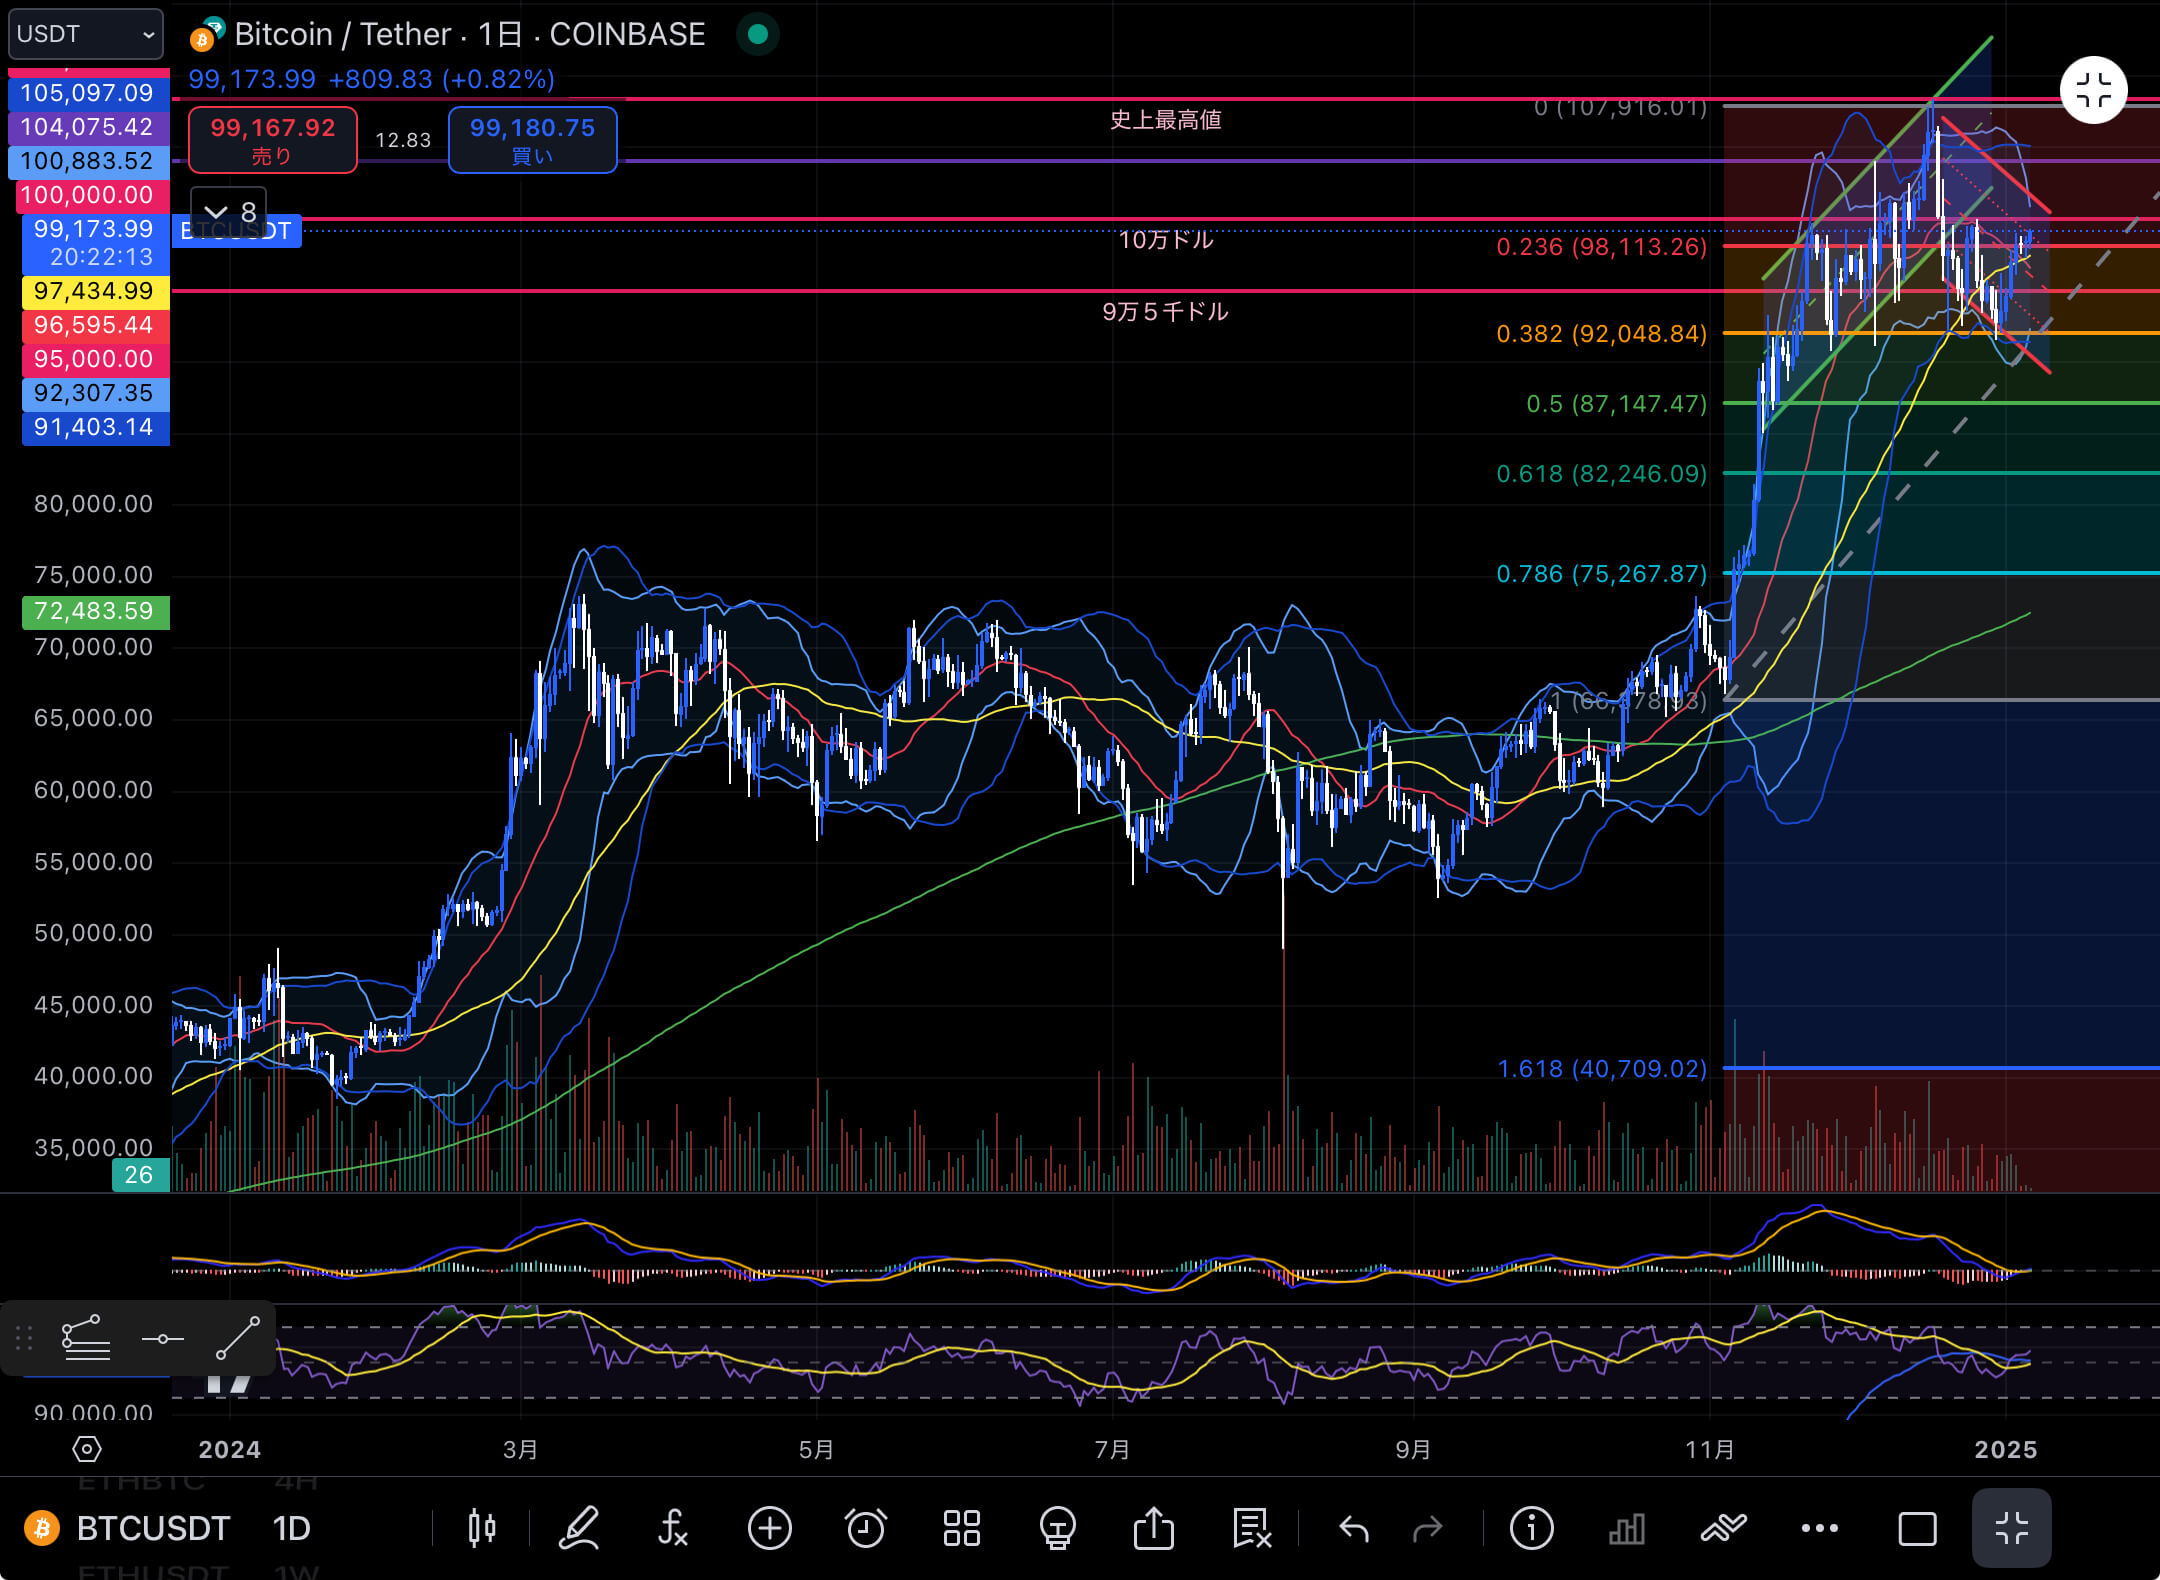Screen dimensions: 2160x1580
Task: Click the 12.83 spread value
Action: [403, 140]
